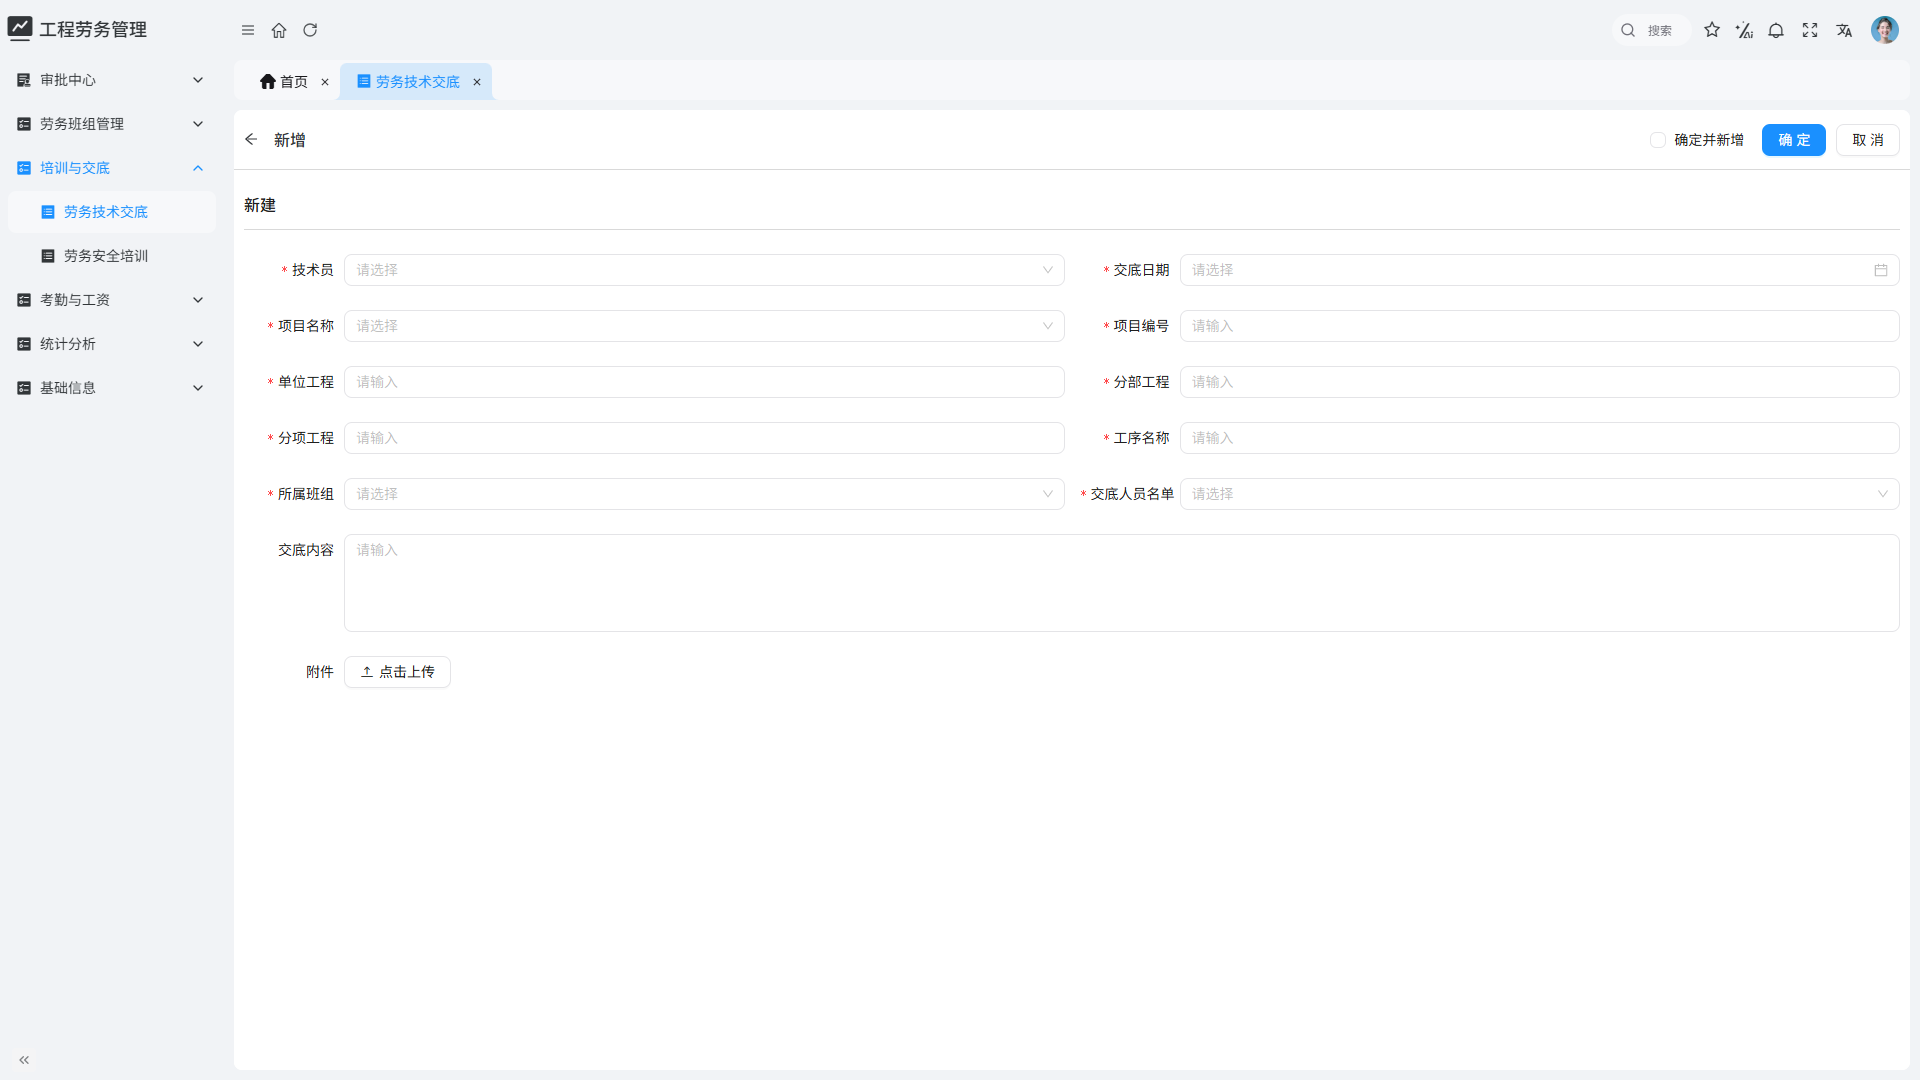Expand the 考勤与工资 menu
The width and height of the screenshot is (1920, 1080).
[112, 300]
